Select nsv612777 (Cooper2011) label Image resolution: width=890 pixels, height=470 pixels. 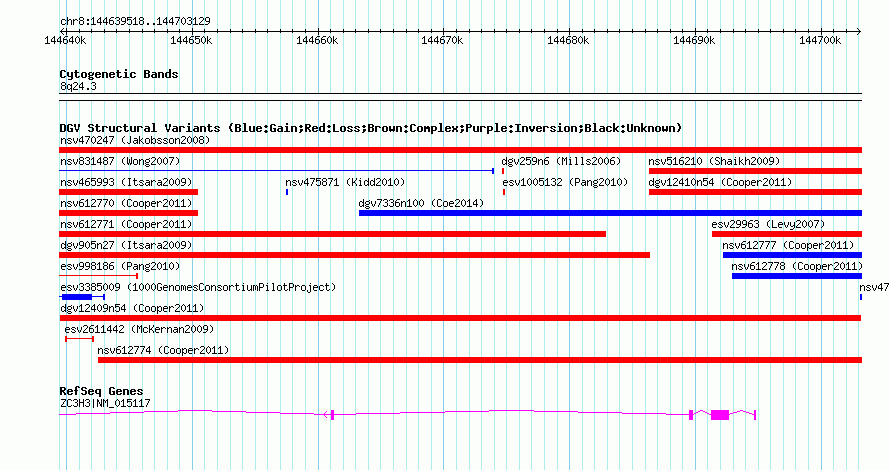(788, 245)
